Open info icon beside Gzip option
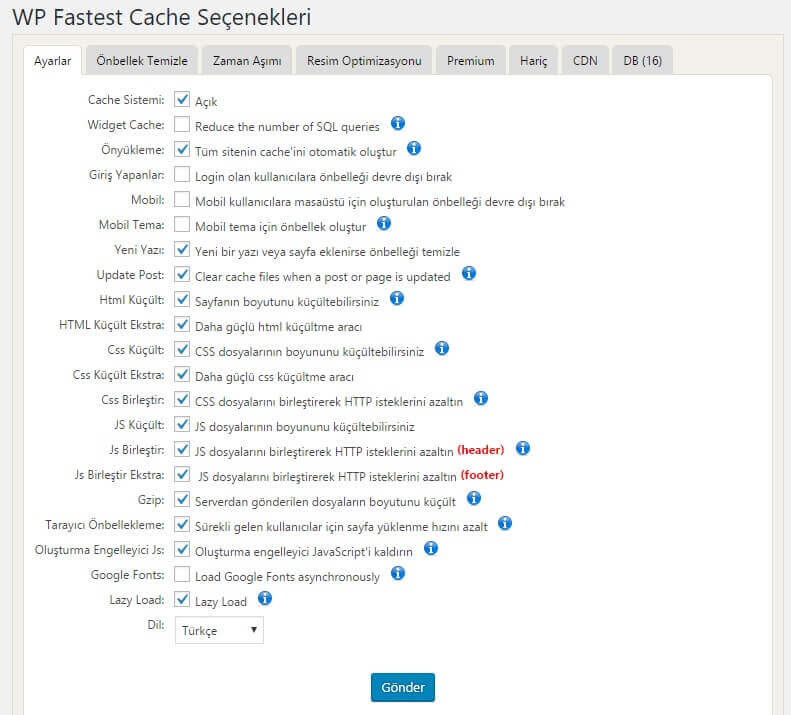This screenshot has height=715, width=791. click(474, 498)
